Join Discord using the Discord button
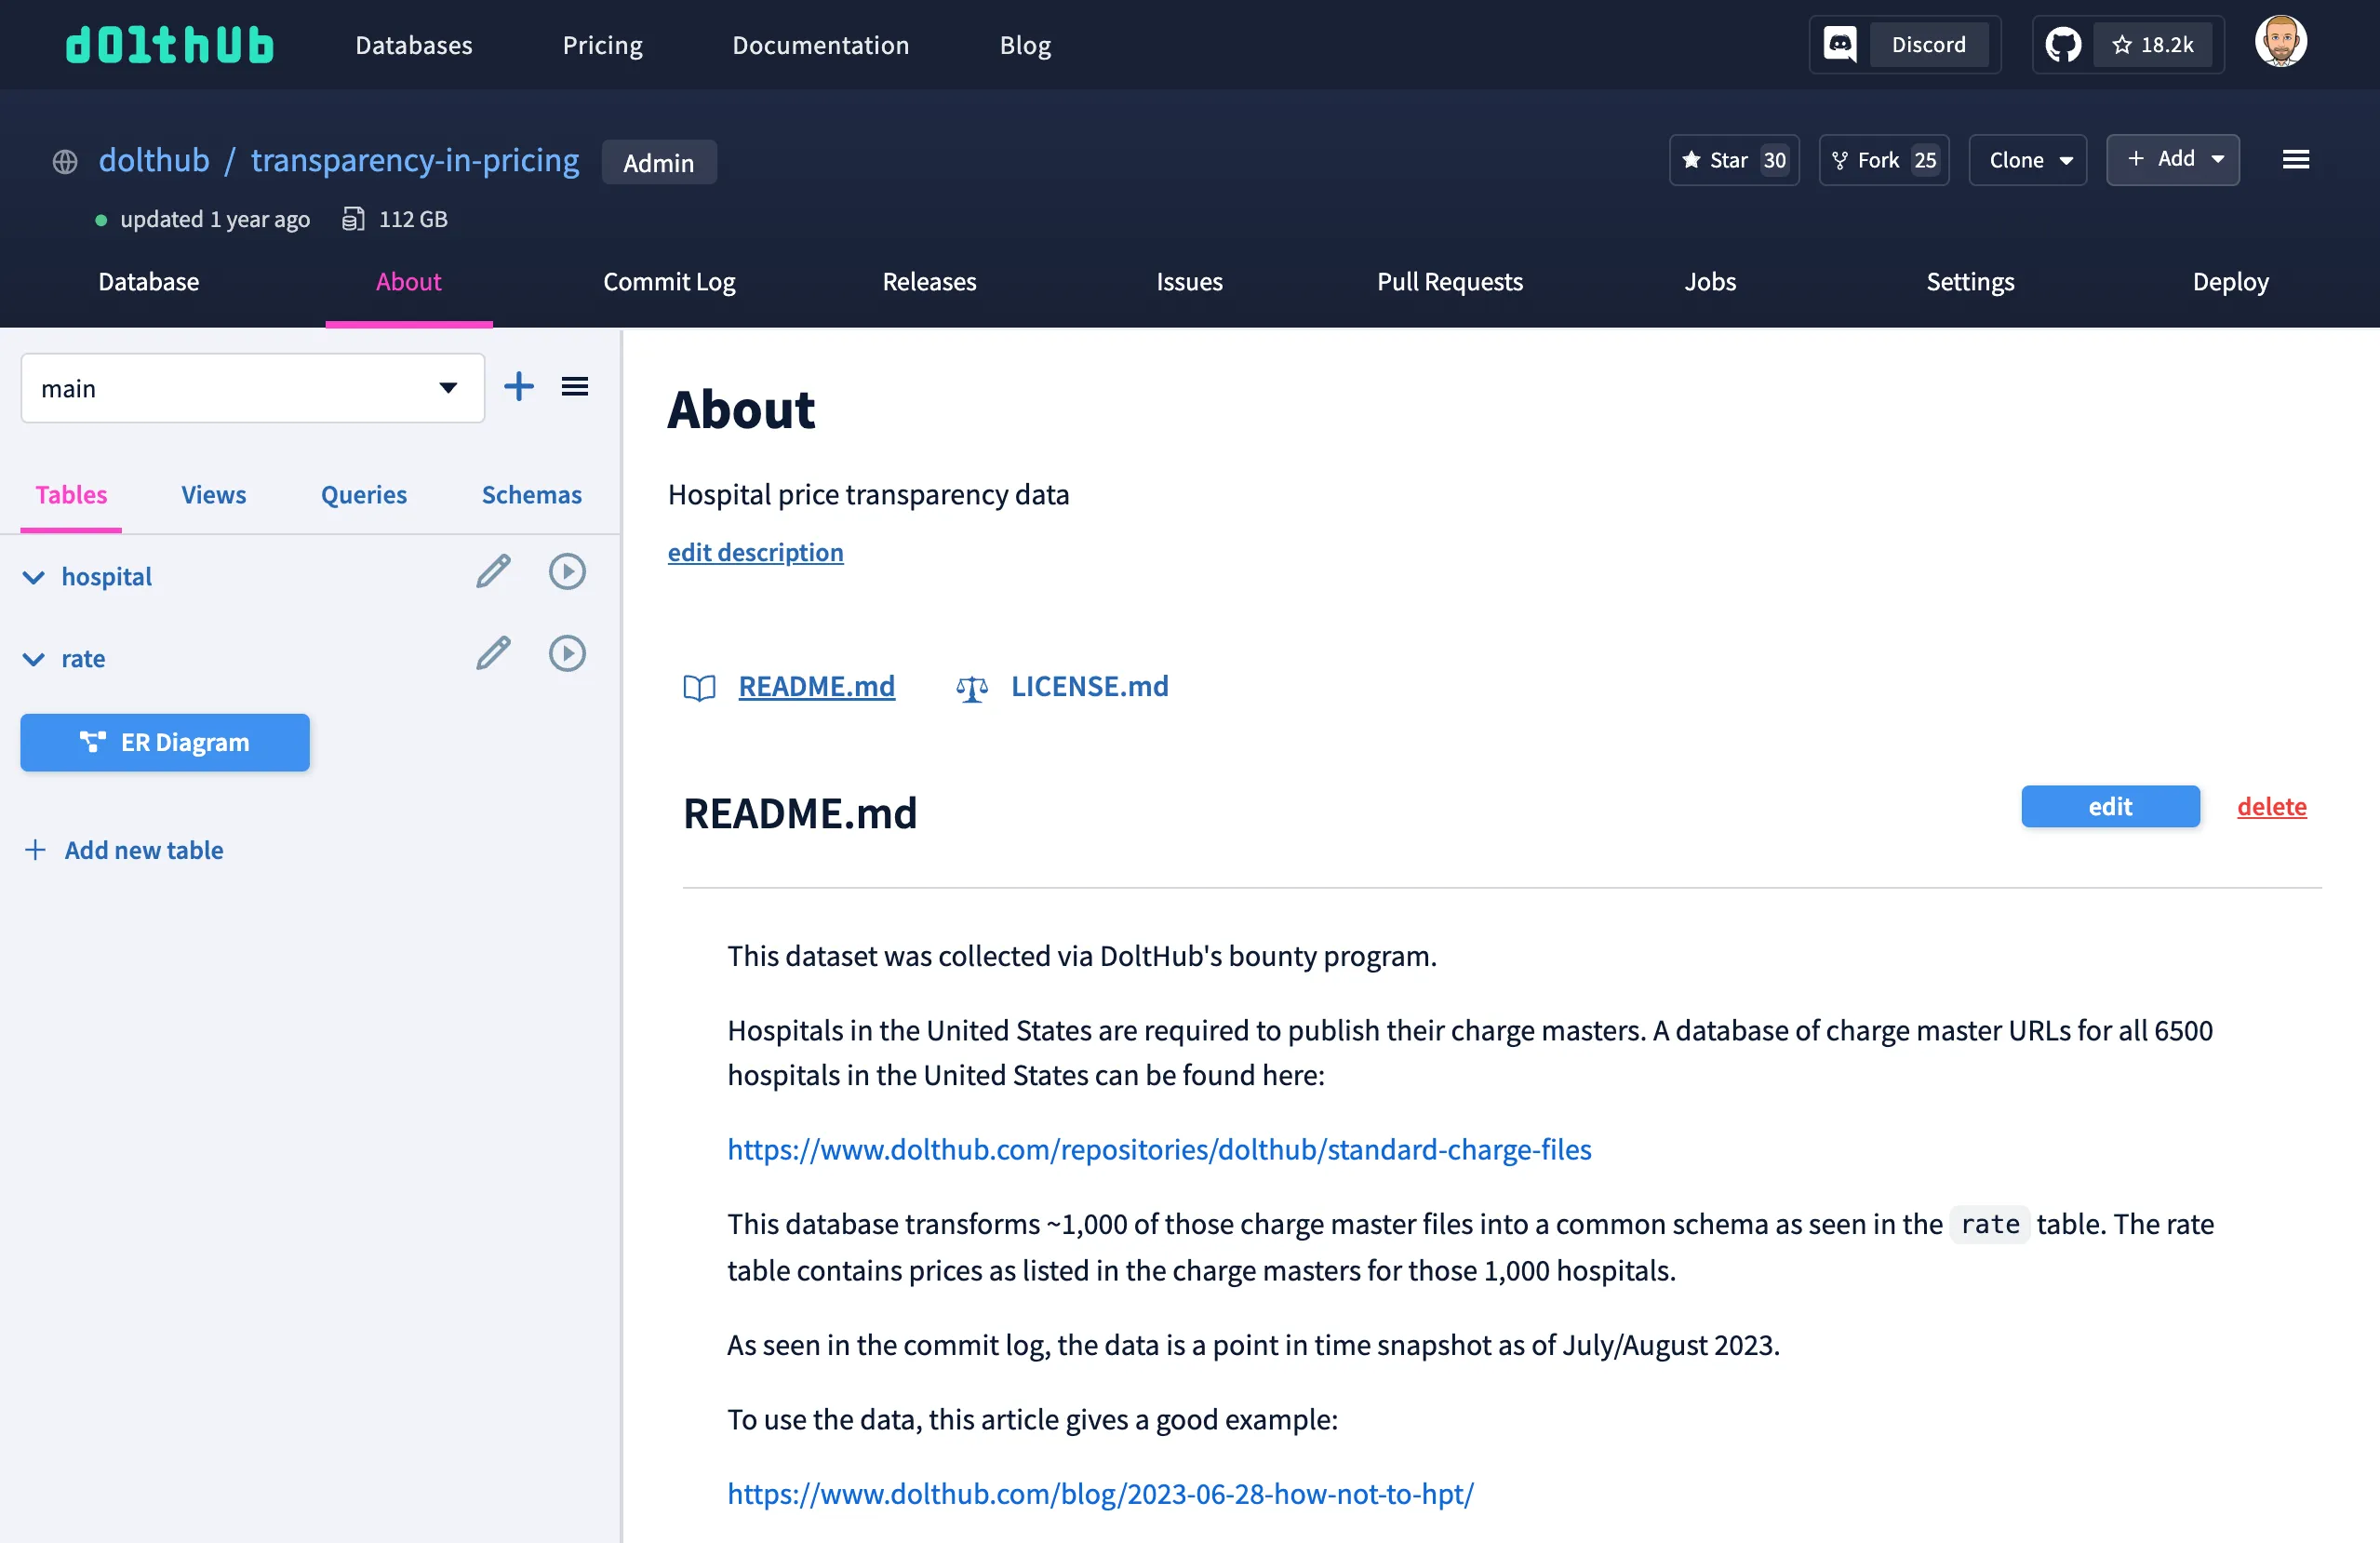This screenshot has width=2380, height=1543. [1903, 44]
